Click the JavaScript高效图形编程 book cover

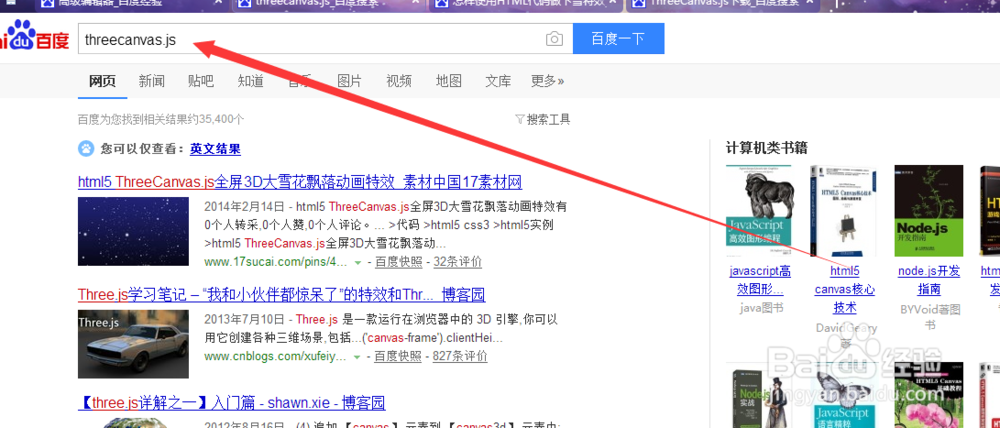(760, 211)
